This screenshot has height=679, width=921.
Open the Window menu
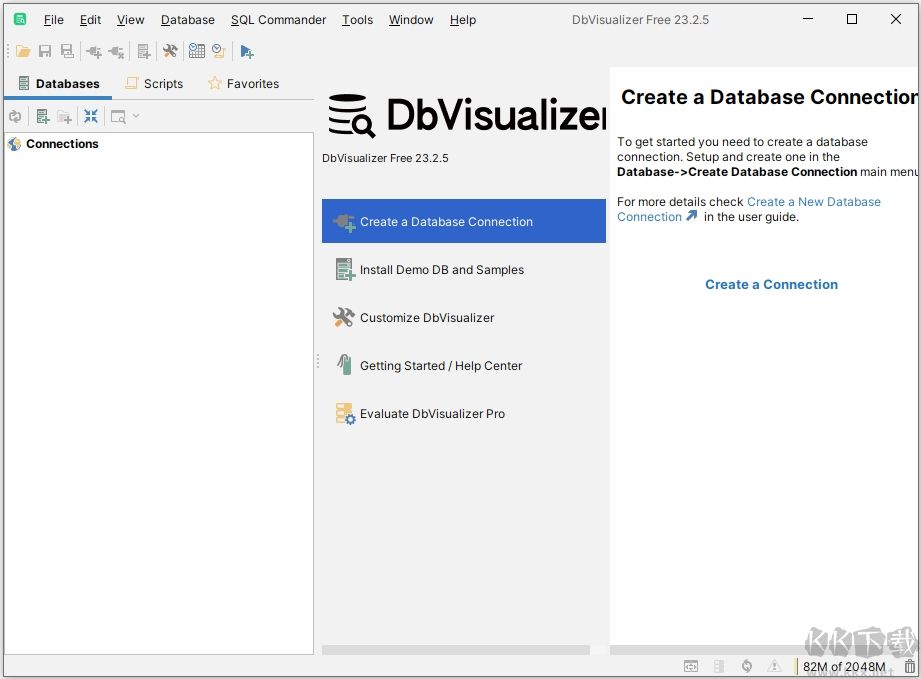pos(411,19)
